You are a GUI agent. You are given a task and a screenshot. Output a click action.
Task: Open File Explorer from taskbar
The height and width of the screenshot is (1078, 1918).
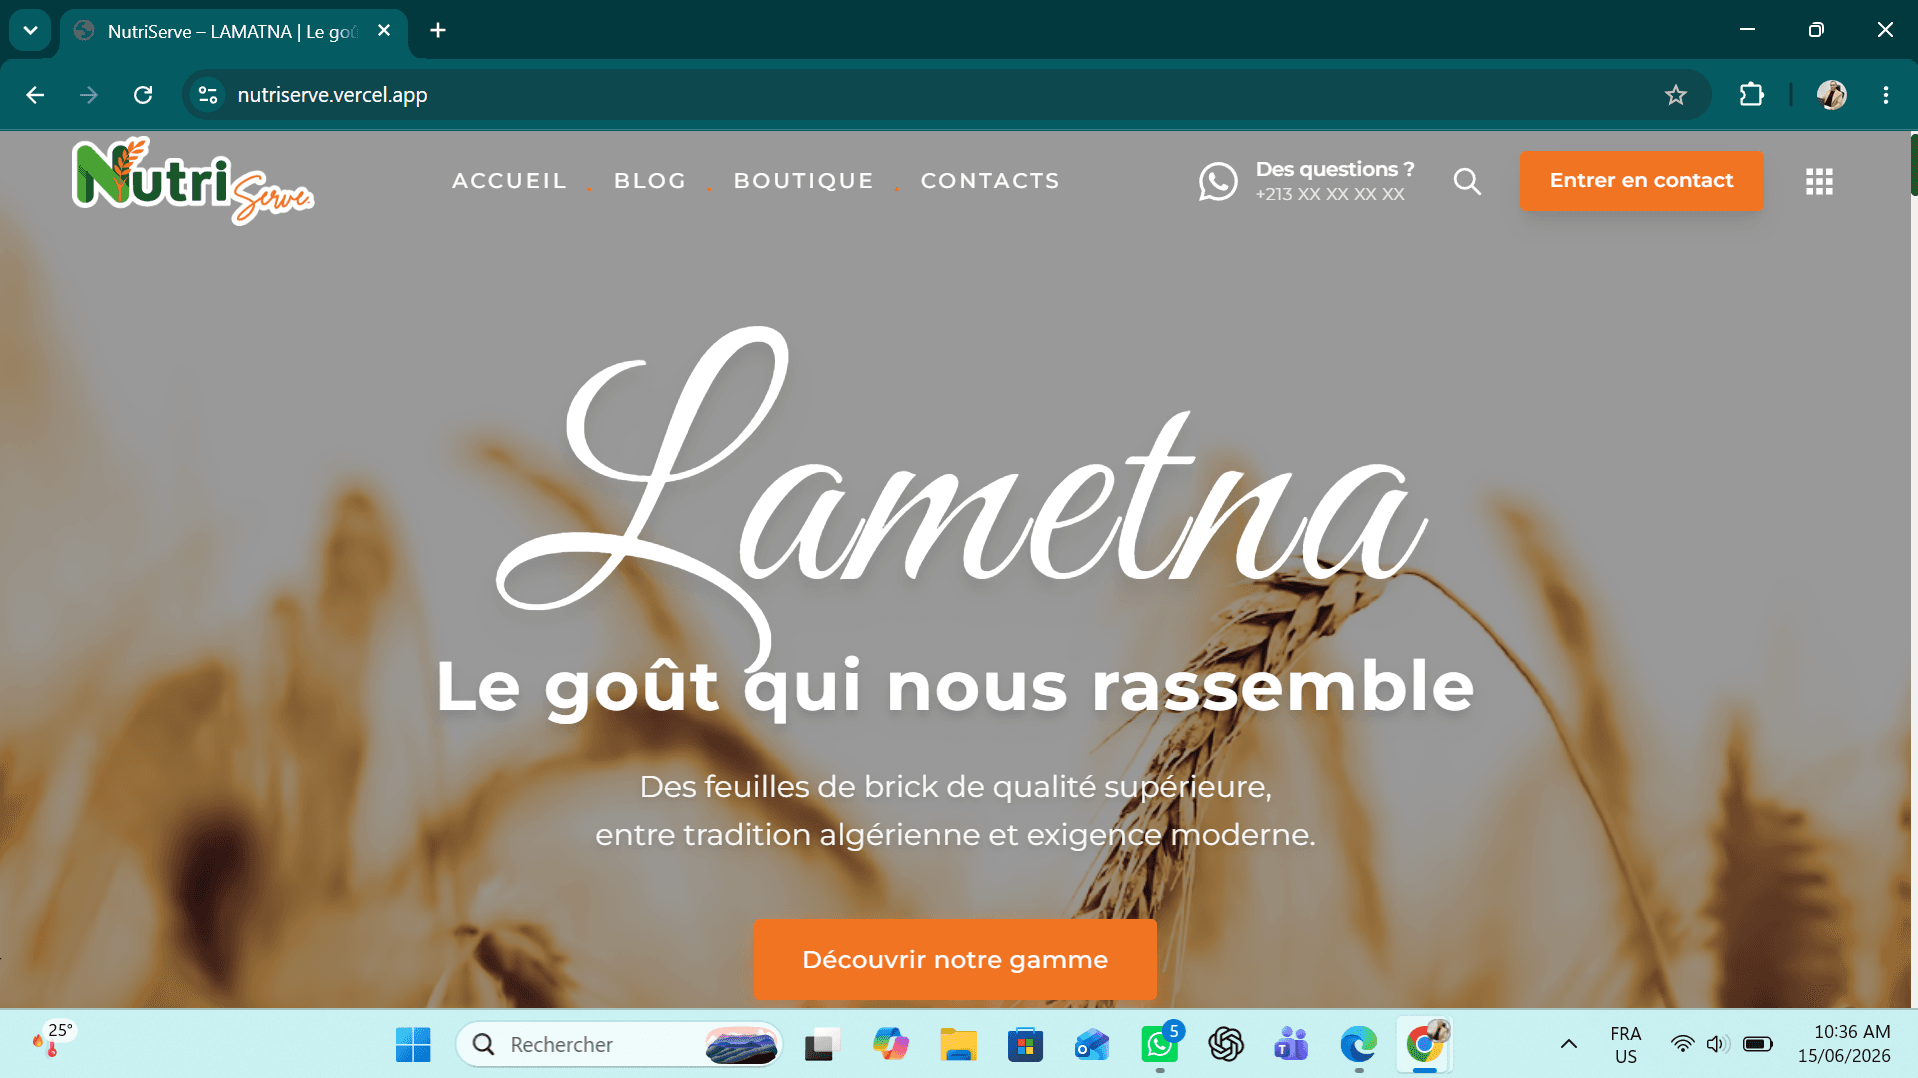point(958,1045)
